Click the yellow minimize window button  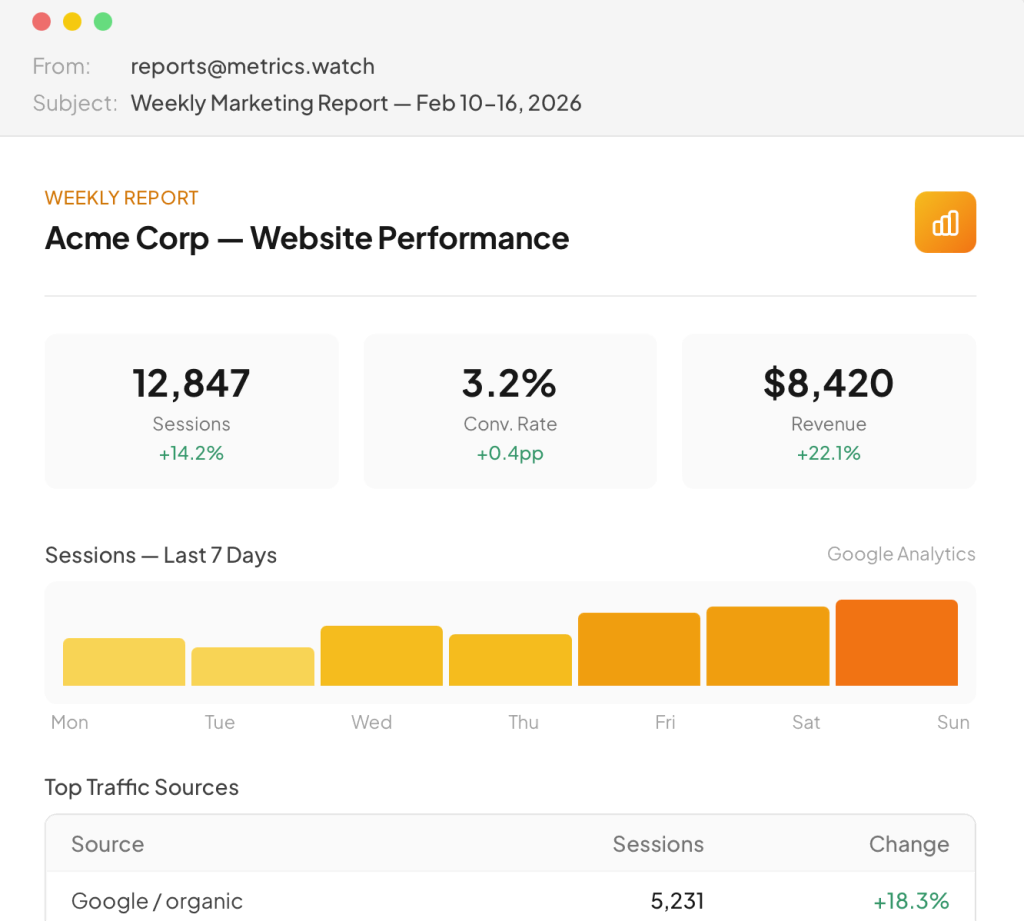click(x=72, y=22)
